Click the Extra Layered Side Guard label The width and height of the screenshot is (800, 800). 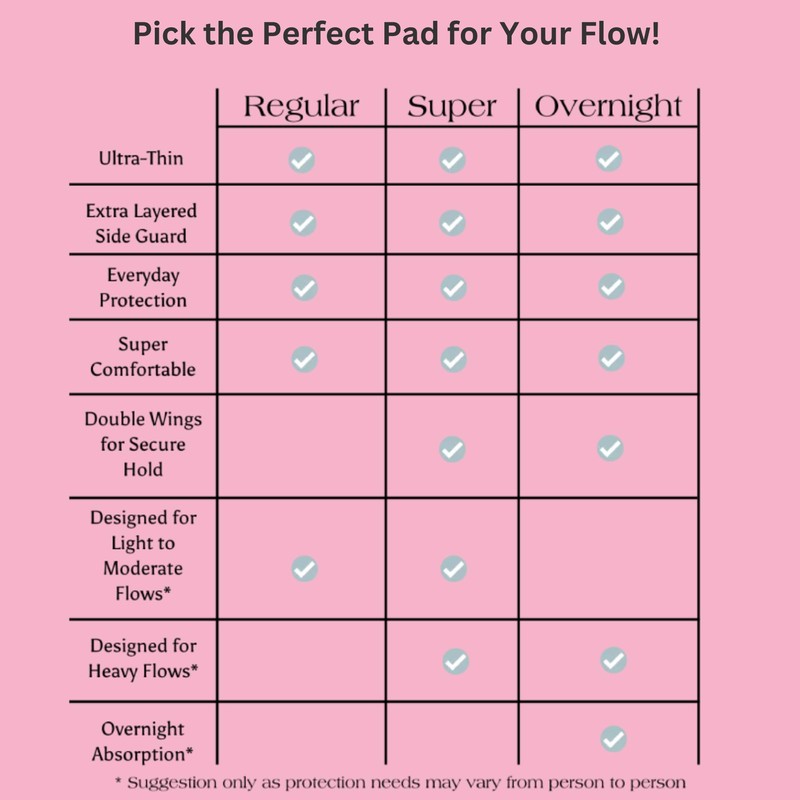coord(140,223)
